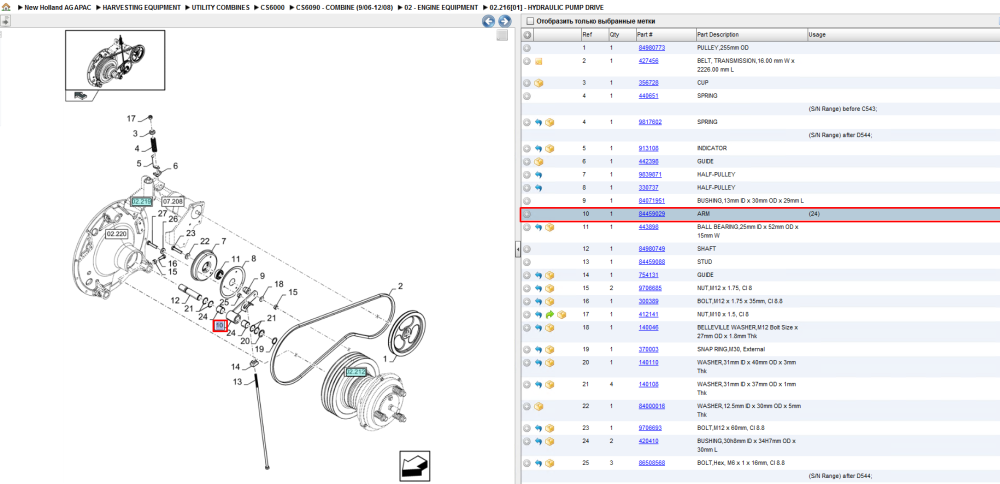
Task: Open the UTILITY COMBINES breadcrumb
Action: click(x=222, y=7)
